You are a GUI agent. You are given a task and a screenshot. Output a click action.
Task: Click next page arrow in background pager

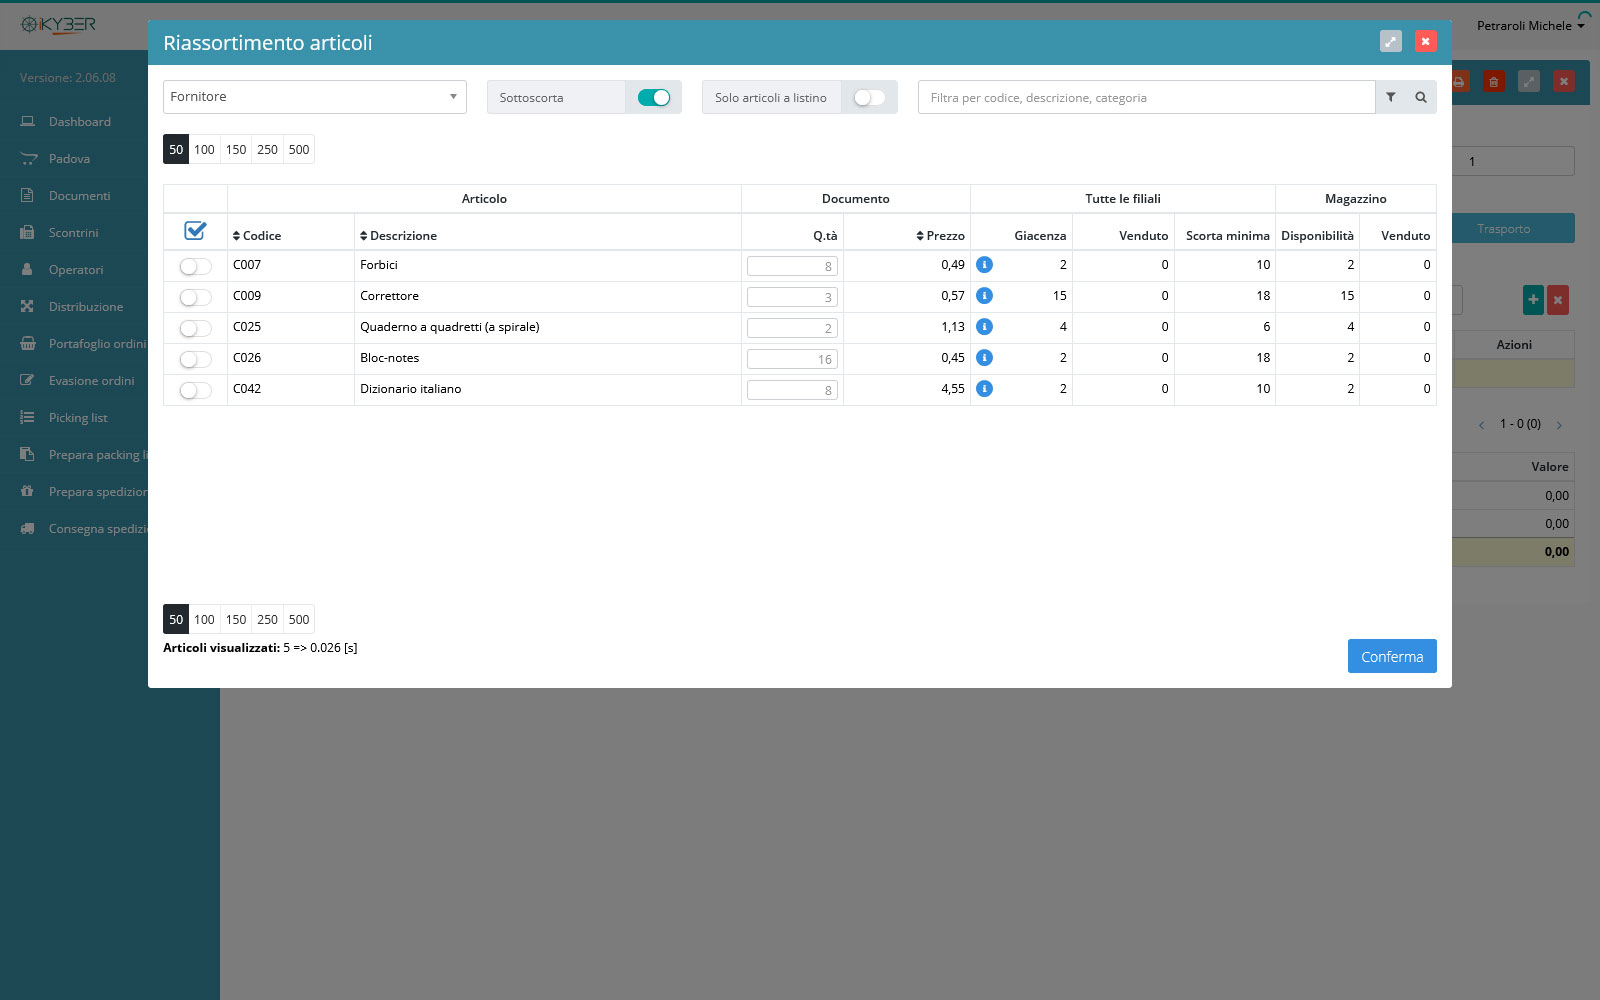pos(1559,425)
